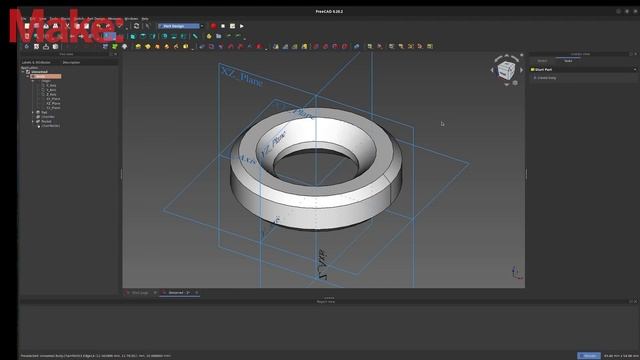Image resolution: width=640 pixels, height=360 pixels.
Task: Select the Polar pattern icon
Action: (x=294, y=47)
